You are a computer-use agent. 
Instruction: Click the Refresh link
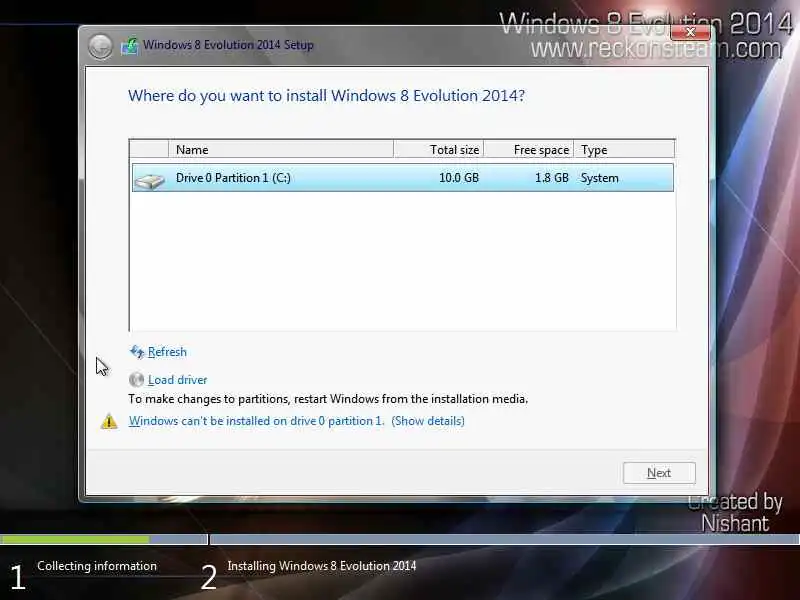click(167, 352)
